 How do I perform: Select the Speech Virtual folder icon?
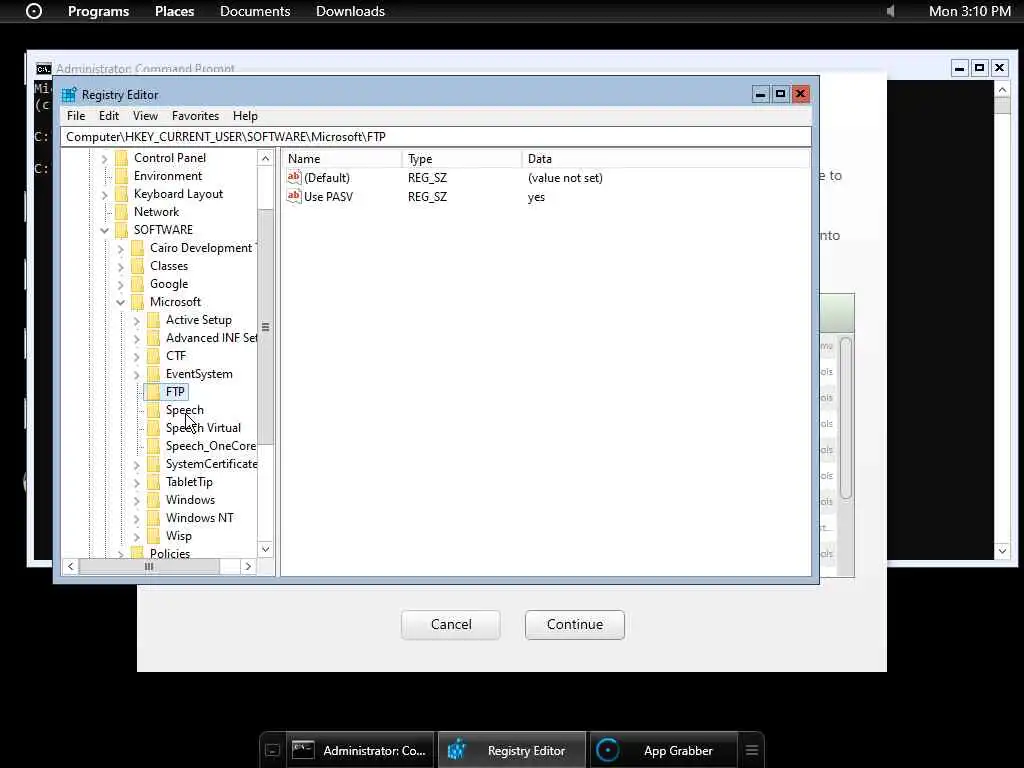(x=153, y=427)
